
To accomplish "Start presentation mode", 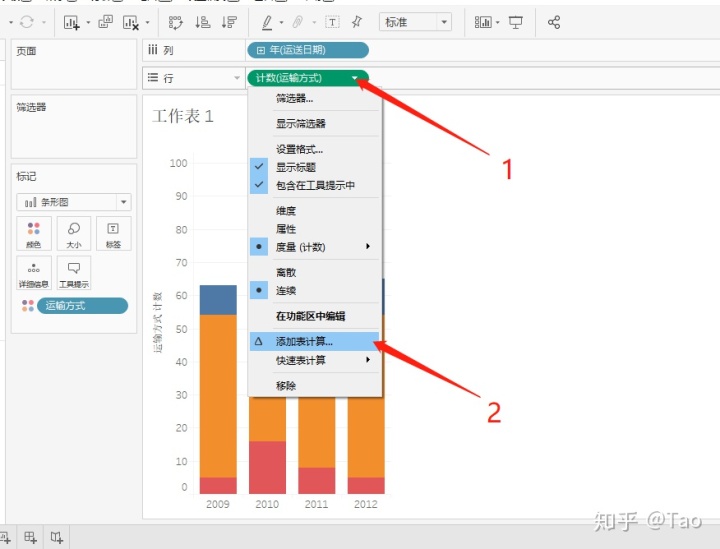I will click(x=516, y=22).
